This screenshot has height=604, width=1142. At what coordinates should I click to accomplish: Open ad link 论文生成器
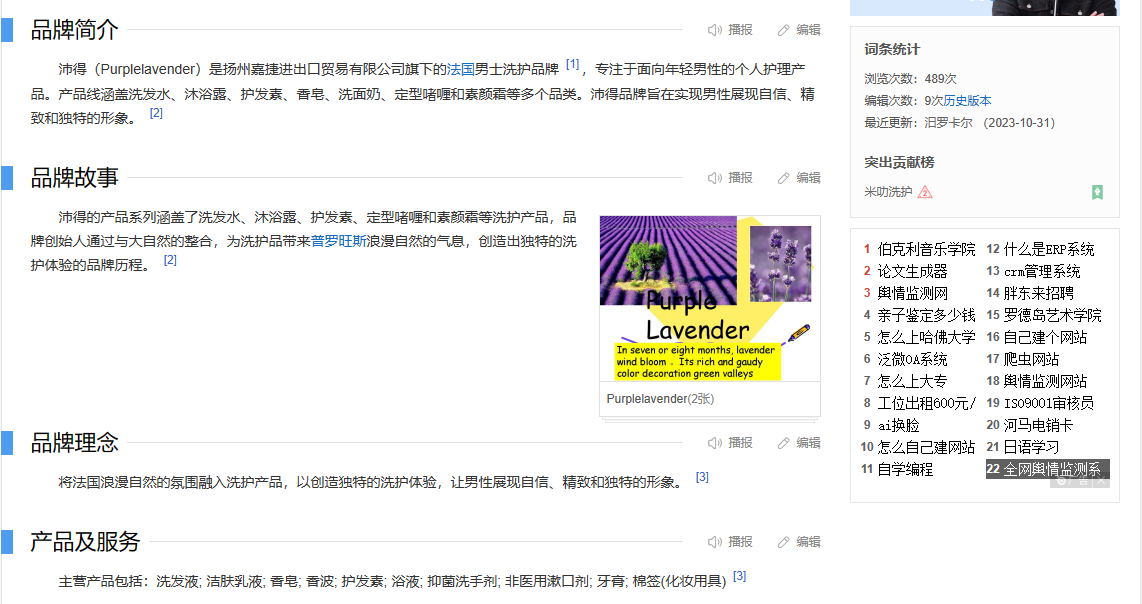(x=912, y=272)
